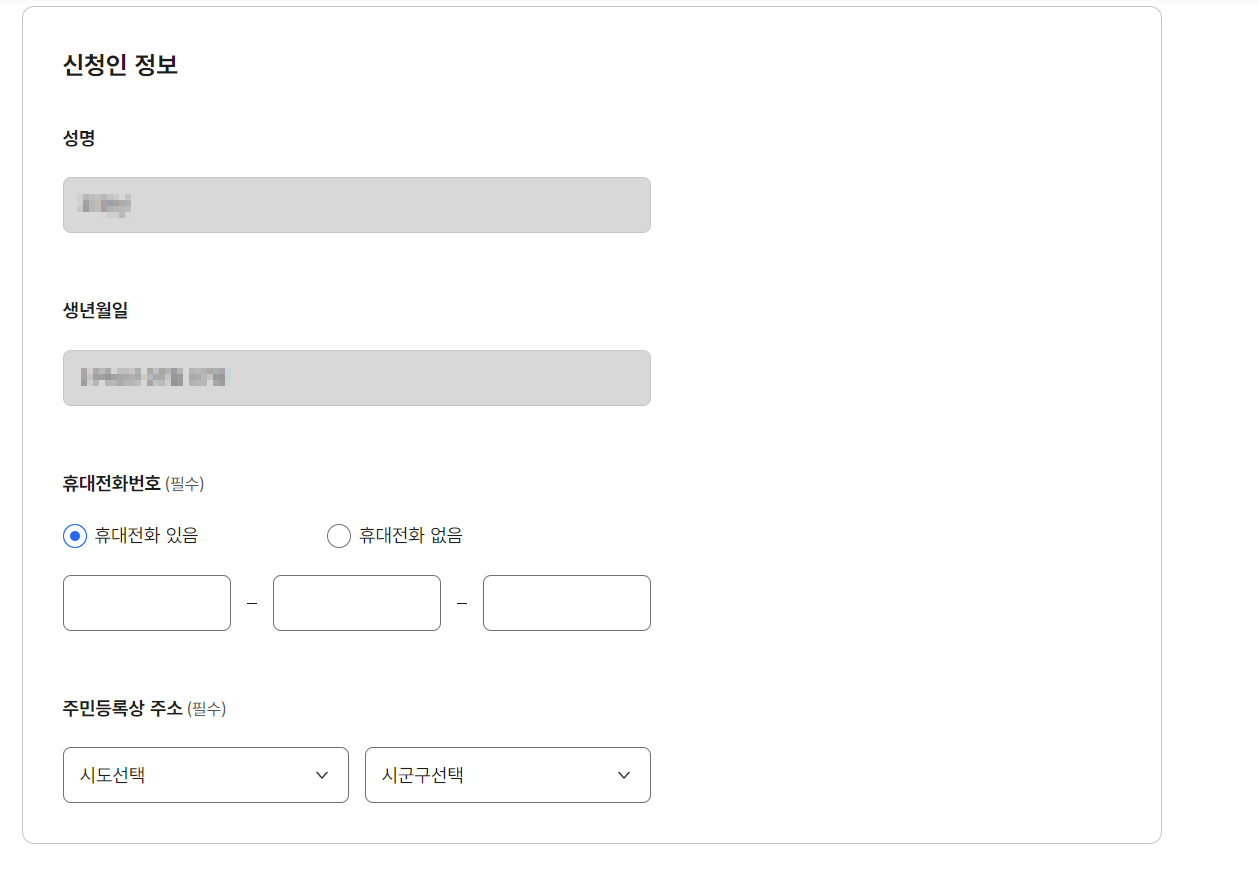Expand the province selection combo box

pyautogui.click(x=205, y=775)
